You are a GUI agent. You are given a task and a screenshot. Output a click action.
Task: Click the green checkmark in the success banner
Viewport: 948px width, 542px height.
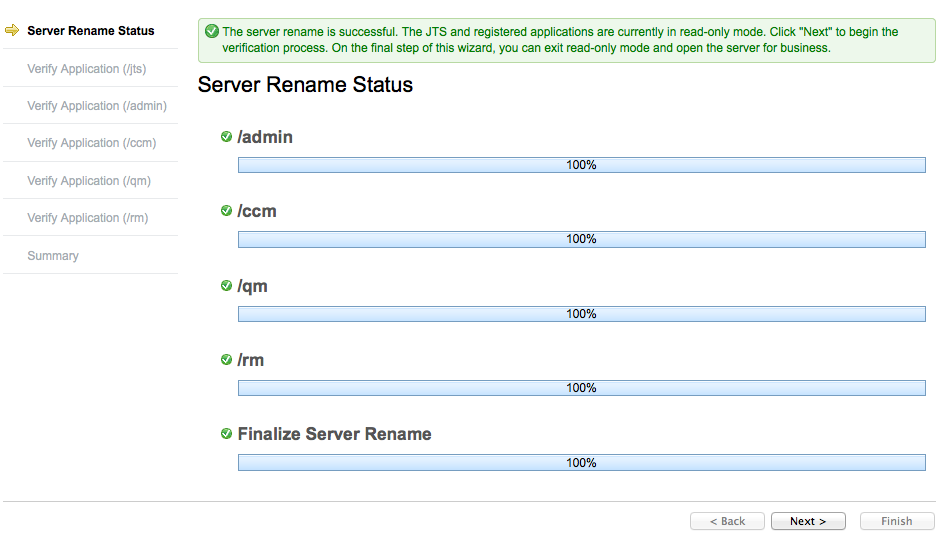coord(211,32)
